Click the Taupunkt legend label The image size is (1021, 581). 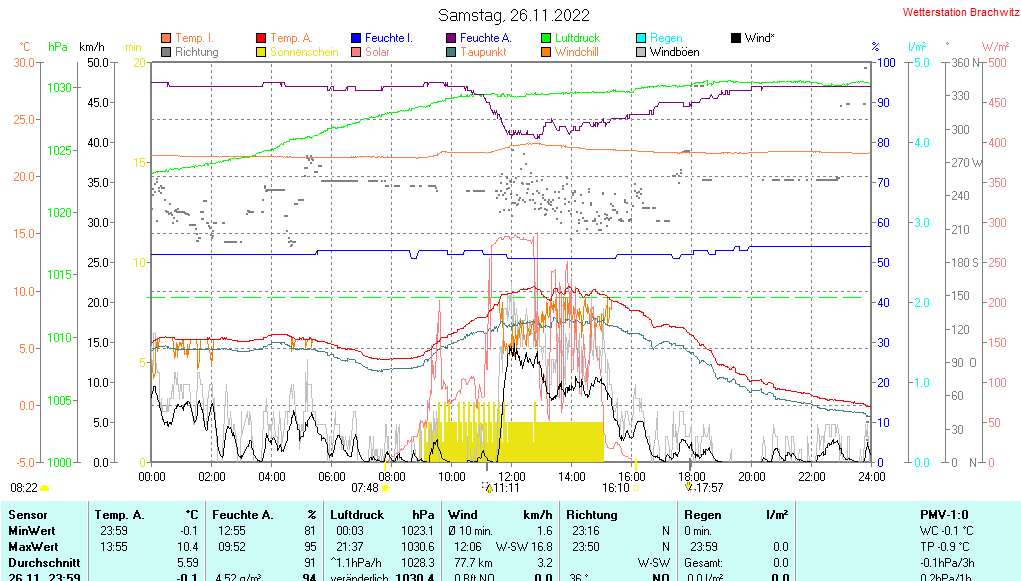[483, 52]
